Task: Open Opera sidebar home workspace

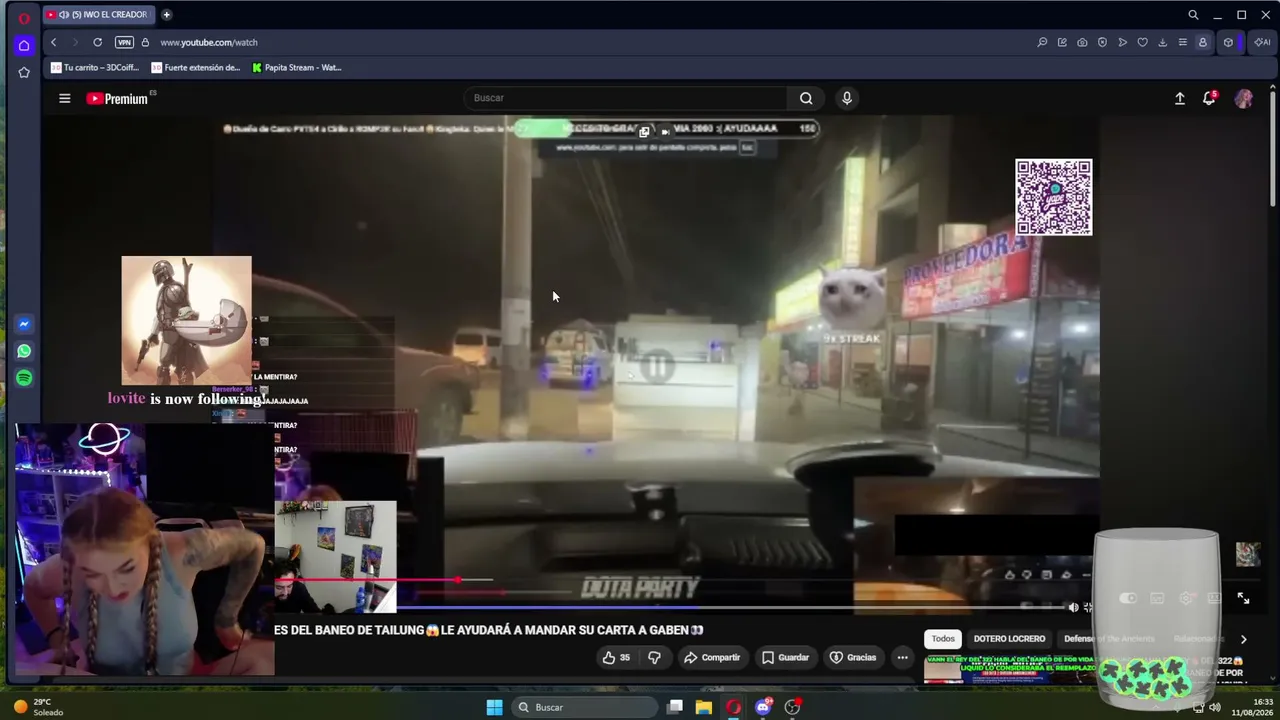Action: click(x=24, y=45)
